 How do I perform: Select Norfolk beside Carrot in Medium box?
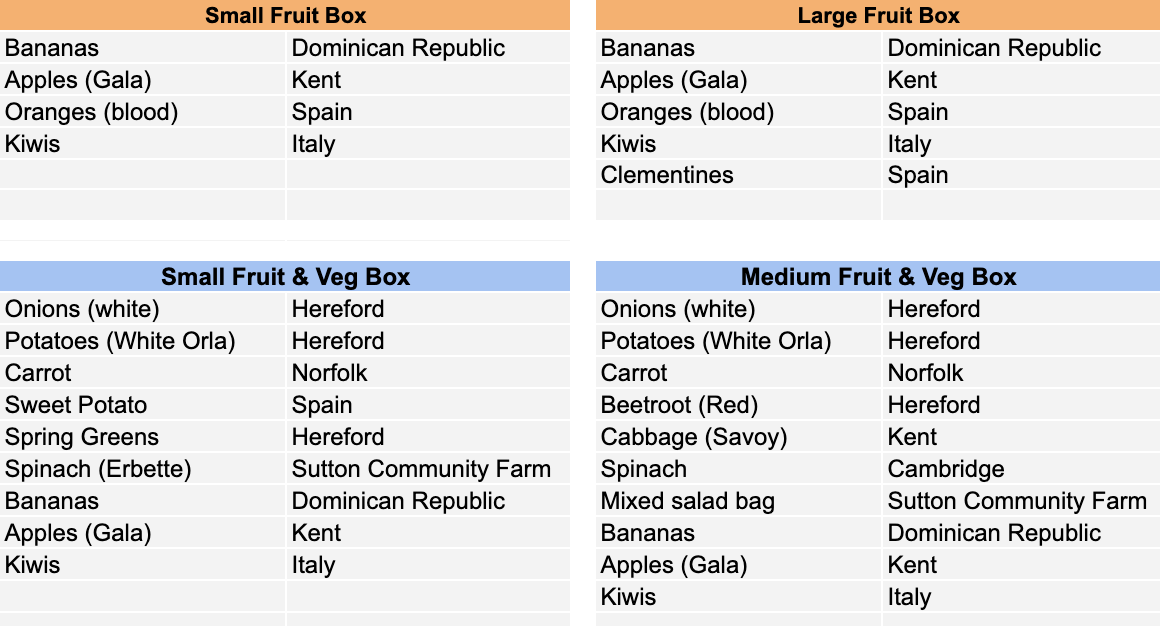pos(1021,373)
